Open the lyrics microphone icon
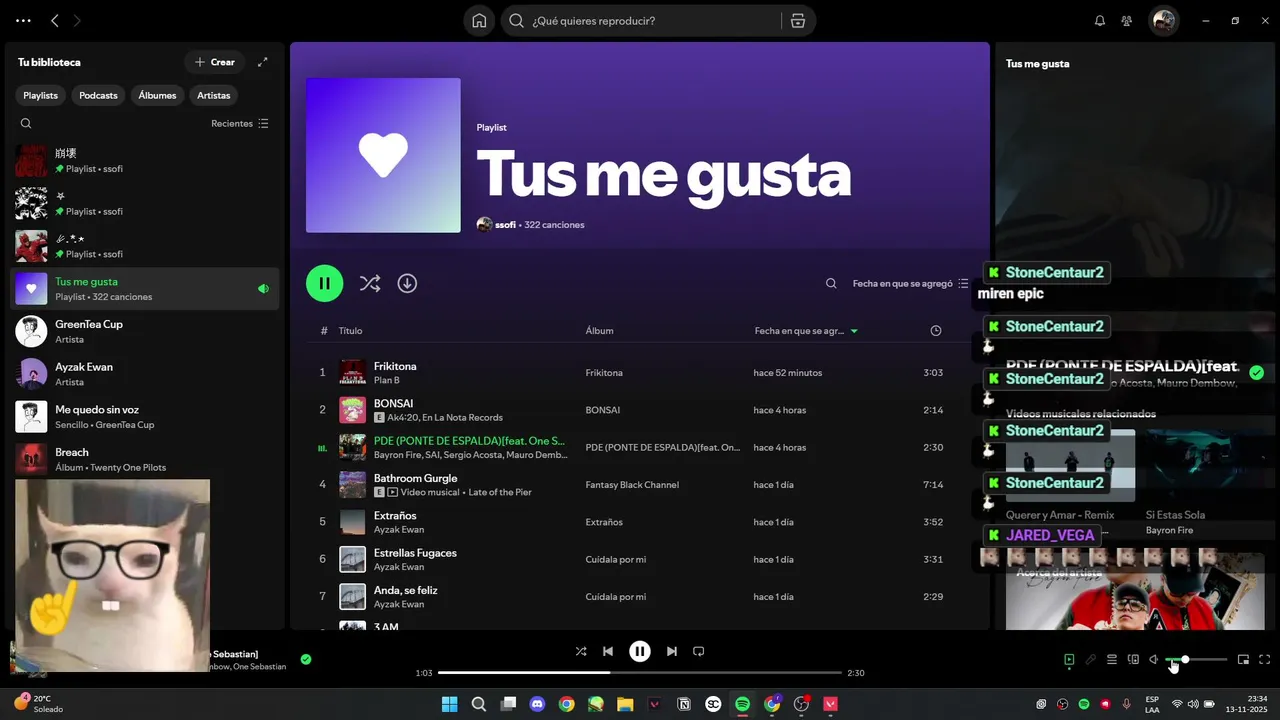Screen dimensions: 1280x720 [1090, 660]
